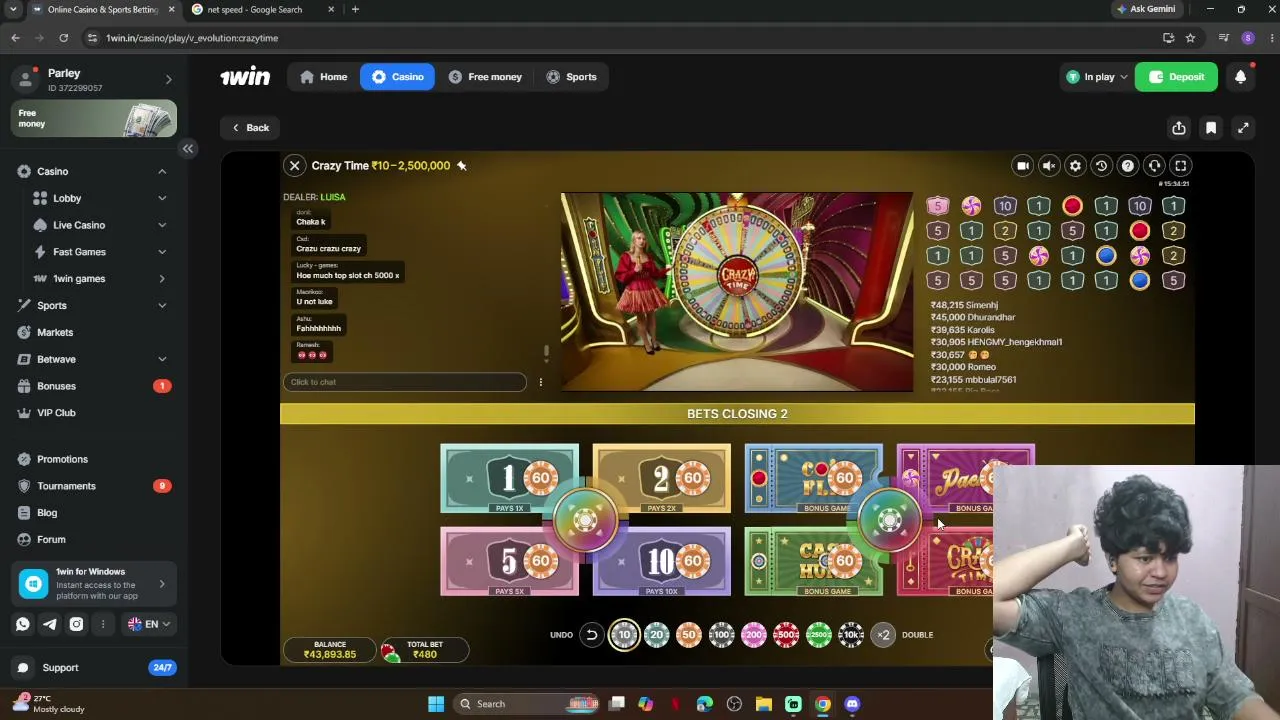1280x720 pixels.
Task: Click the live support headset icon in game
Action: (x=1154, y=166)
